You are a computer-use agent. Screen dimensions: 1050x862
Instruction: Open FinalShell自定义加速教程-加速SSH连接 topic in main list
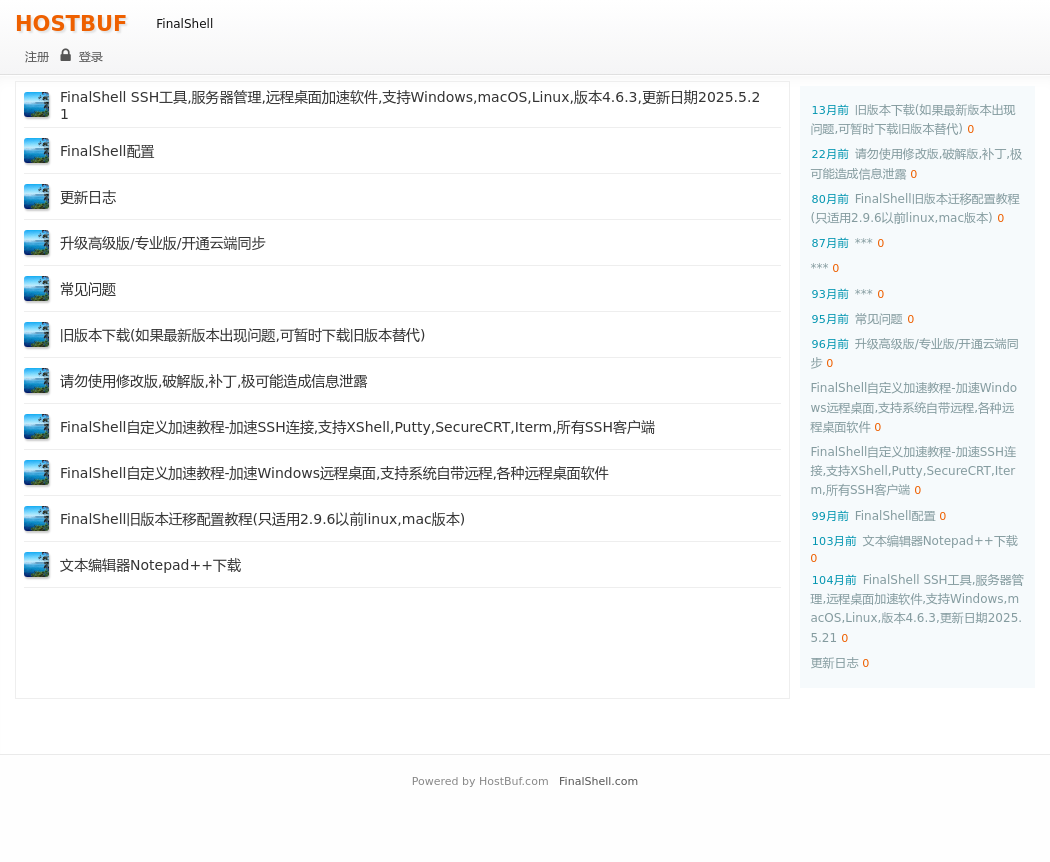tap(357, 427)
